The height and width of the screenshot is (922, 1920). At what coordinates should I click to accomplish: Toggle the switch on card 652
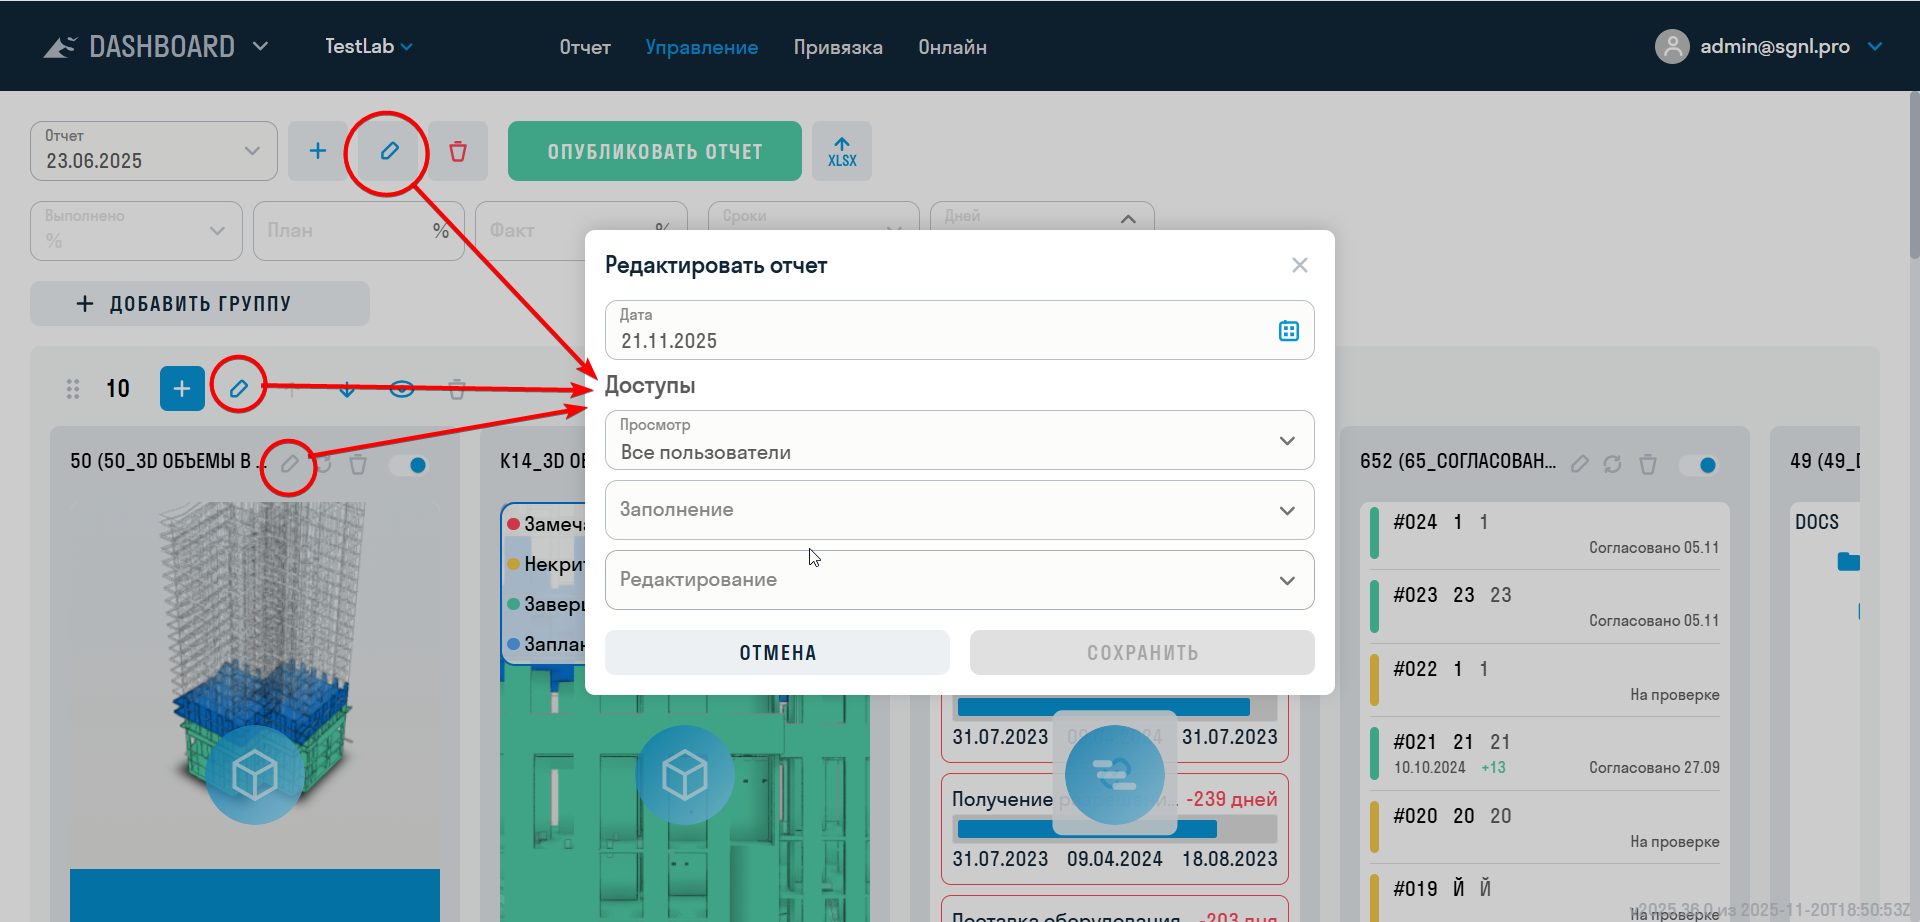(1699, 465)
